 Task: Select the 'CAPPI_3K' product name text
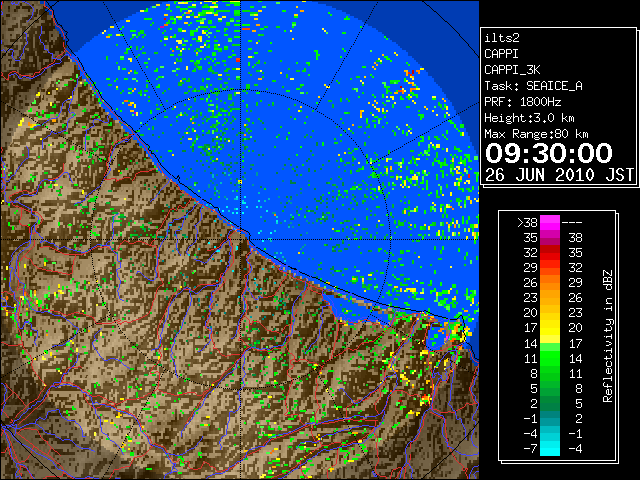pyautogui.click(x=512, y=70)
